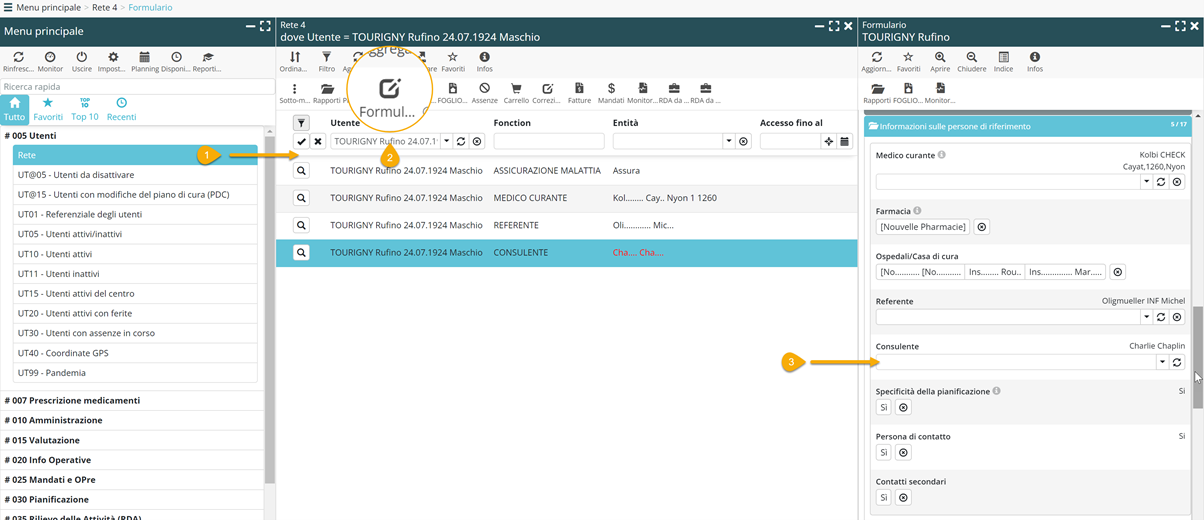The height and width of the screenshot is (520, 1204).
Task: Toggle Si for Persona di contatto
Action: [884, 453]
